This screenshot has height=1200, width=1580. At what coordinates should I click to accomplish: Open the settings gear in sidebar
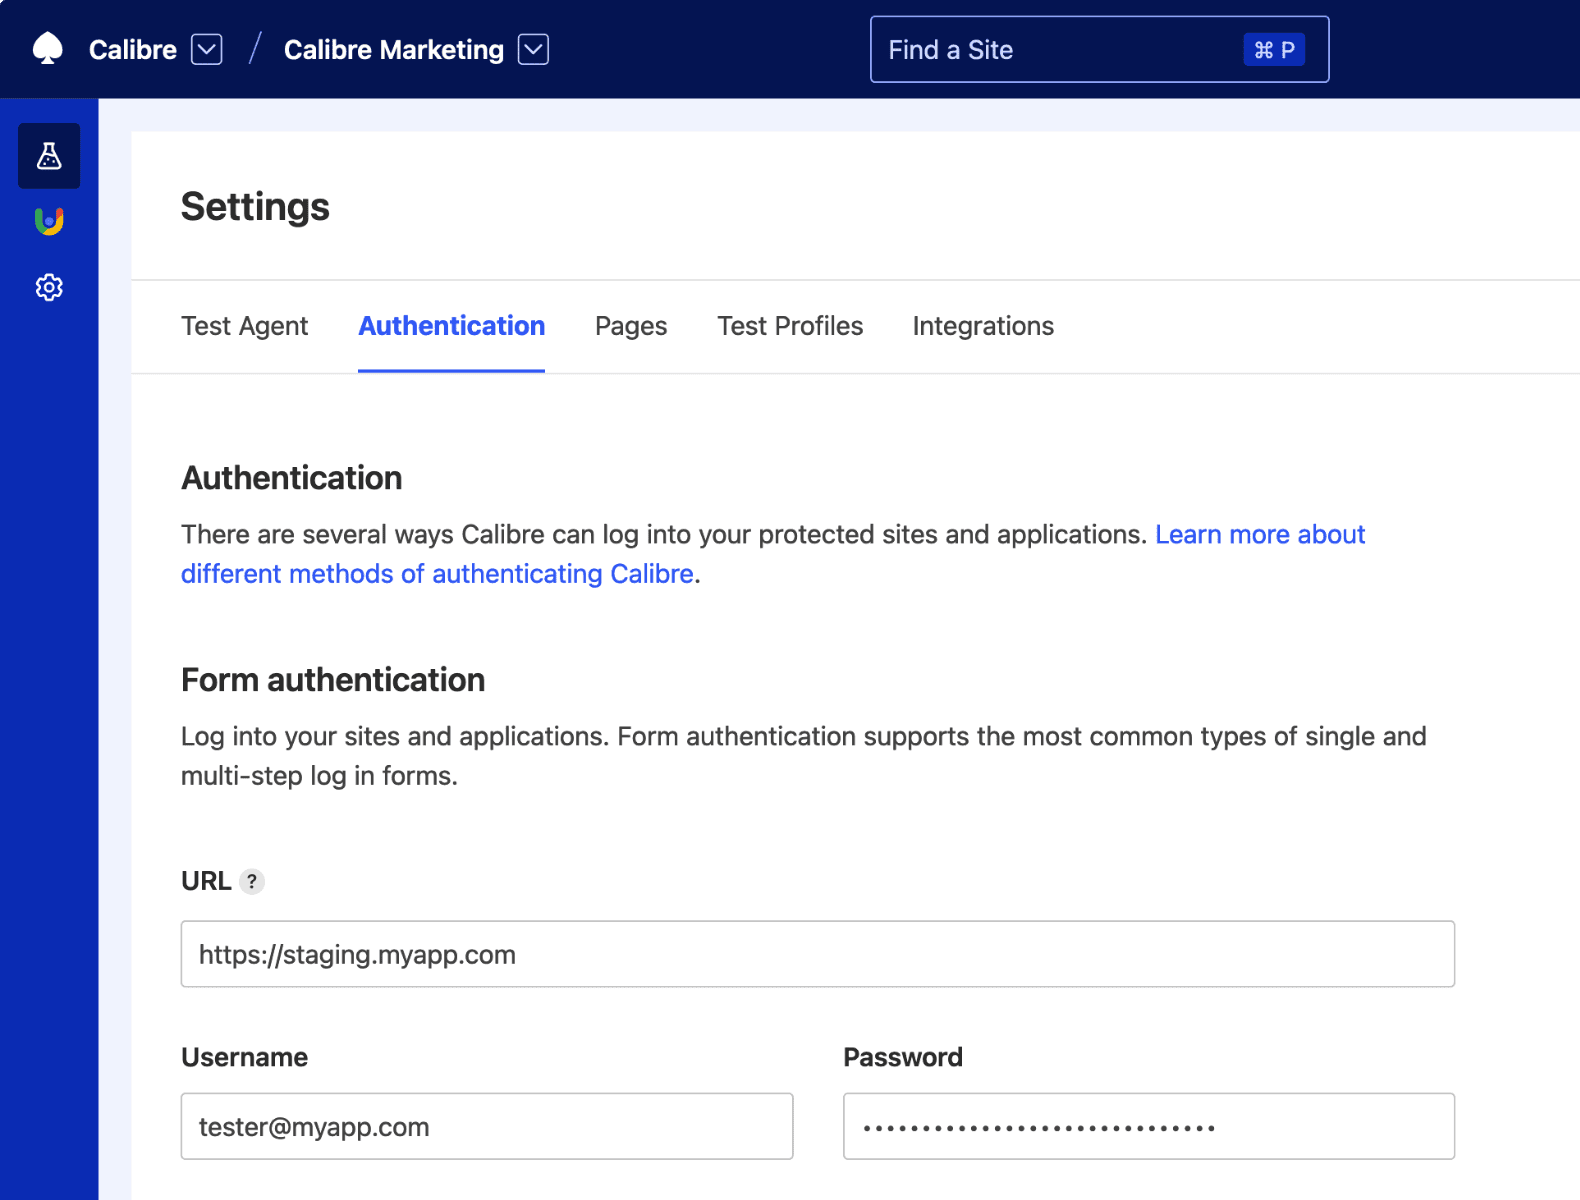pos(49,288)
